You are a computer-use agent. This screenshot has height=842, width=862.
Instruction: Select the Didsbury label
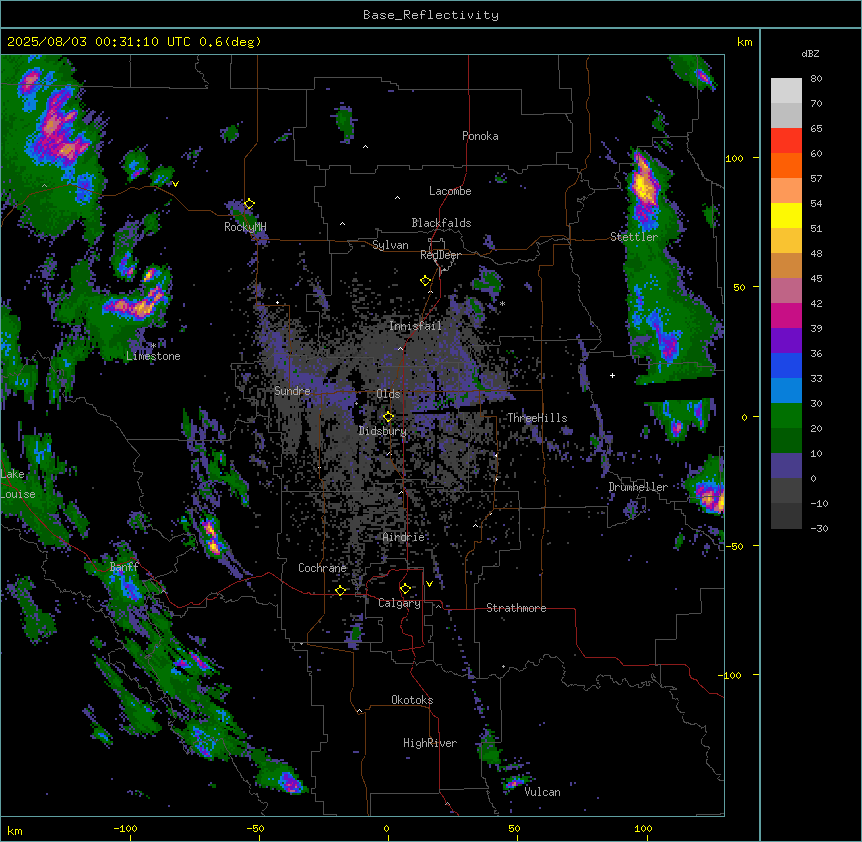(x=383, y=431)
